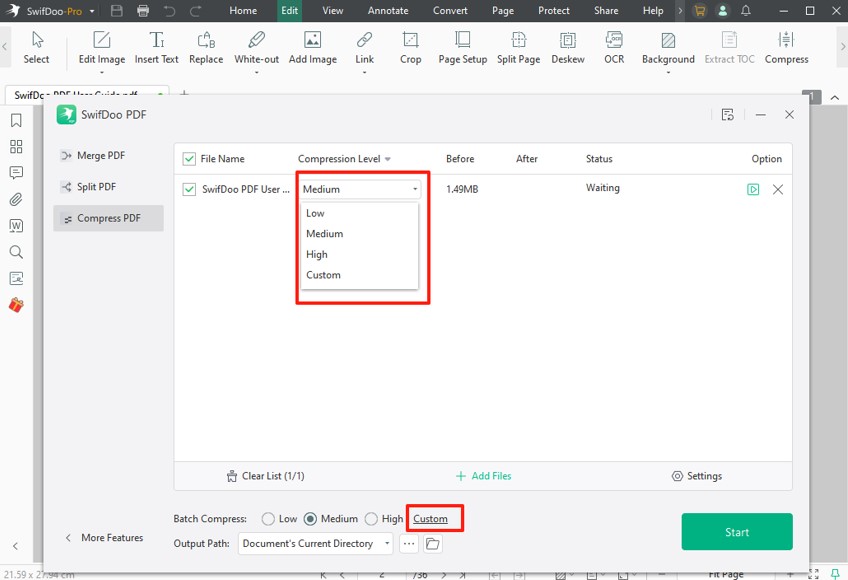This screenshot has height=580, width=848.
Task: Switch to the Annotate tab
Action: click(388, 11)
